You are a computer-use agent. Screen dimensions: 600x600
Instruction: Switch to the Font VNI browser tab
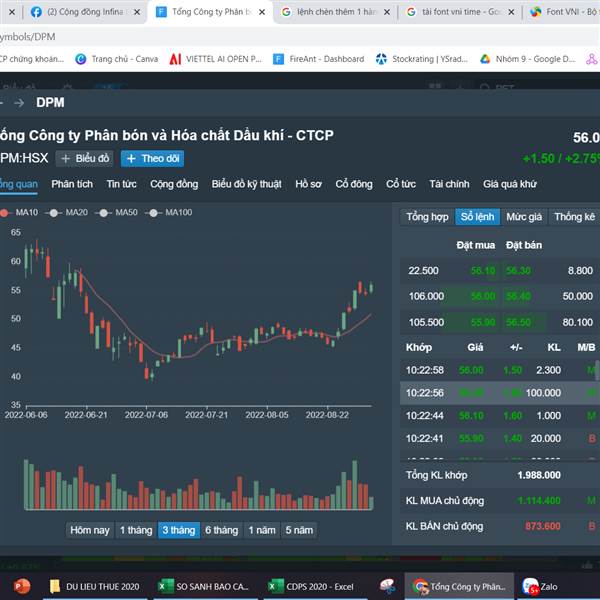(x=562, y=12)
